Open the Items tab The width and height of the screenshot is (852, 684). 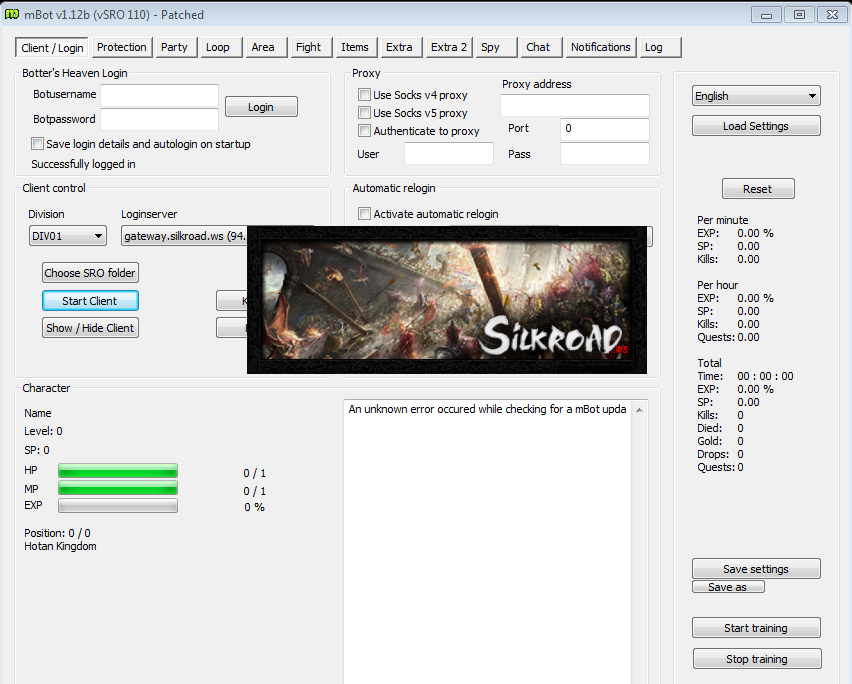pos(355,47)
